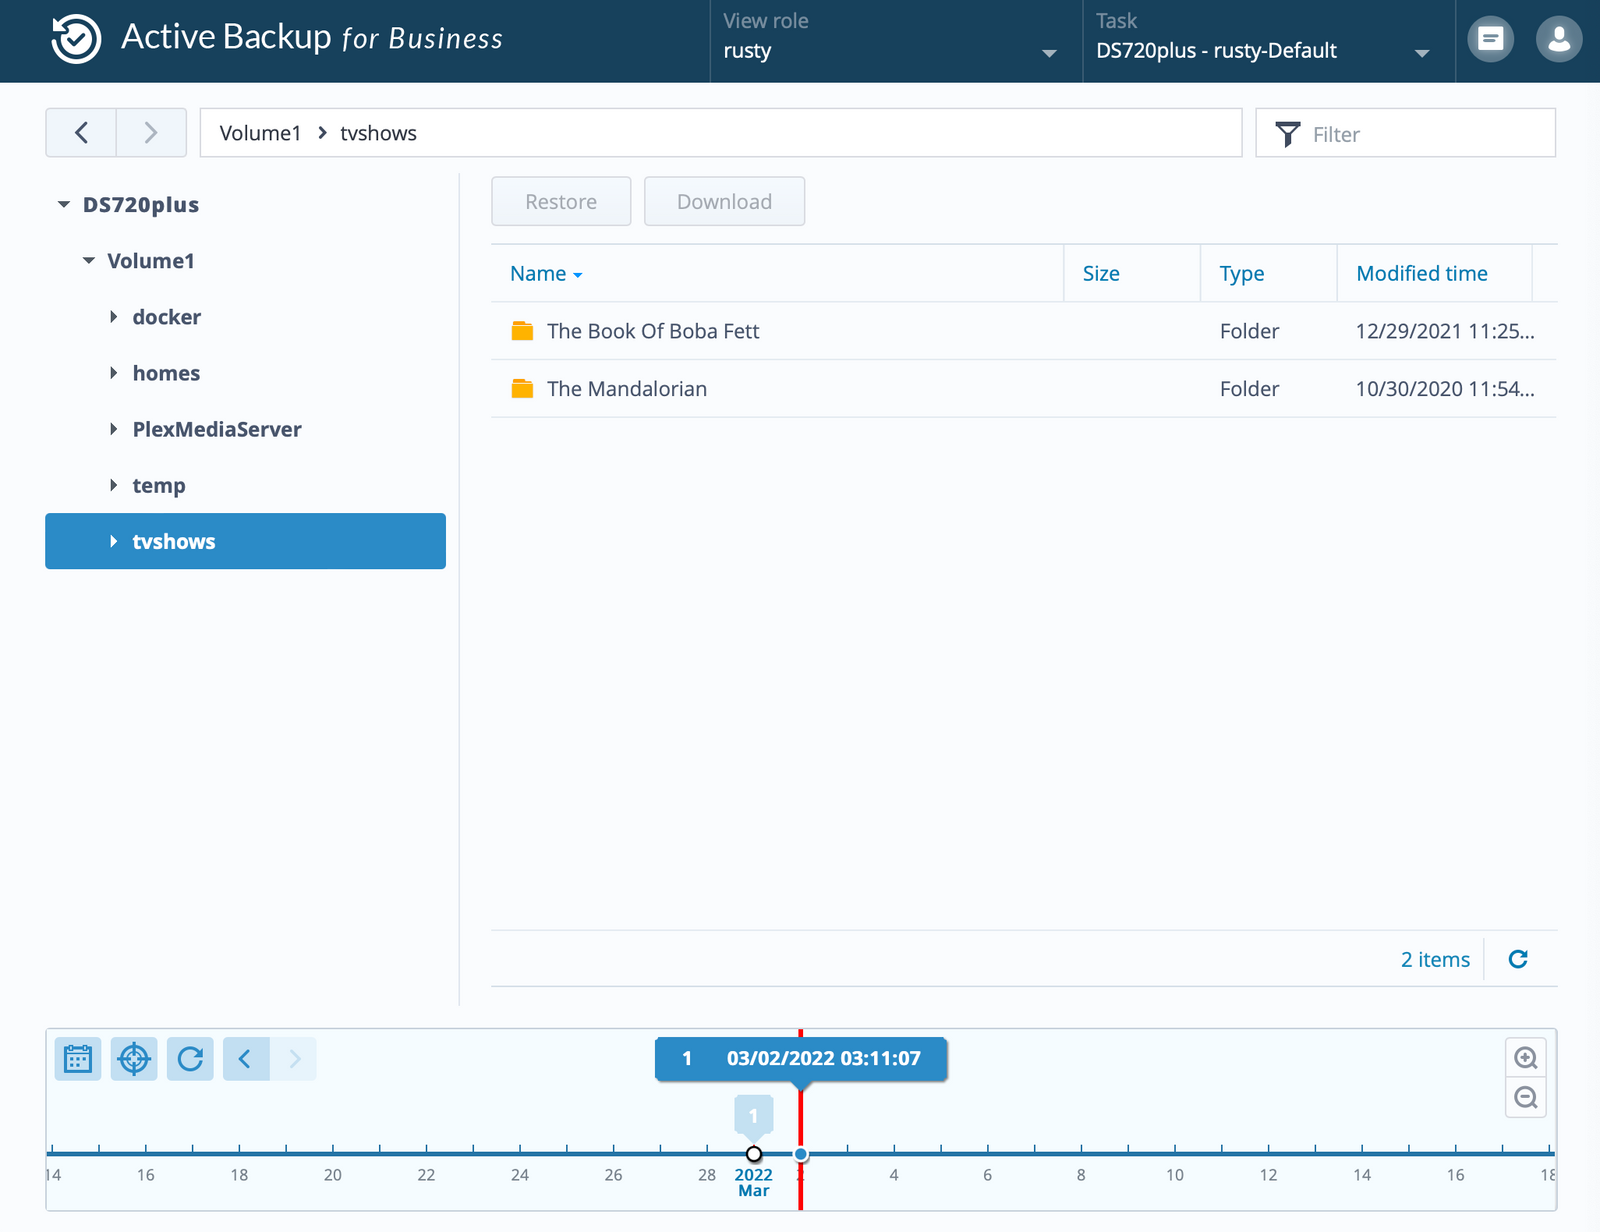The width and height of the screenshot is (1600, 1232).
Task: Expand the docker folder node
Action: point(113,317)
